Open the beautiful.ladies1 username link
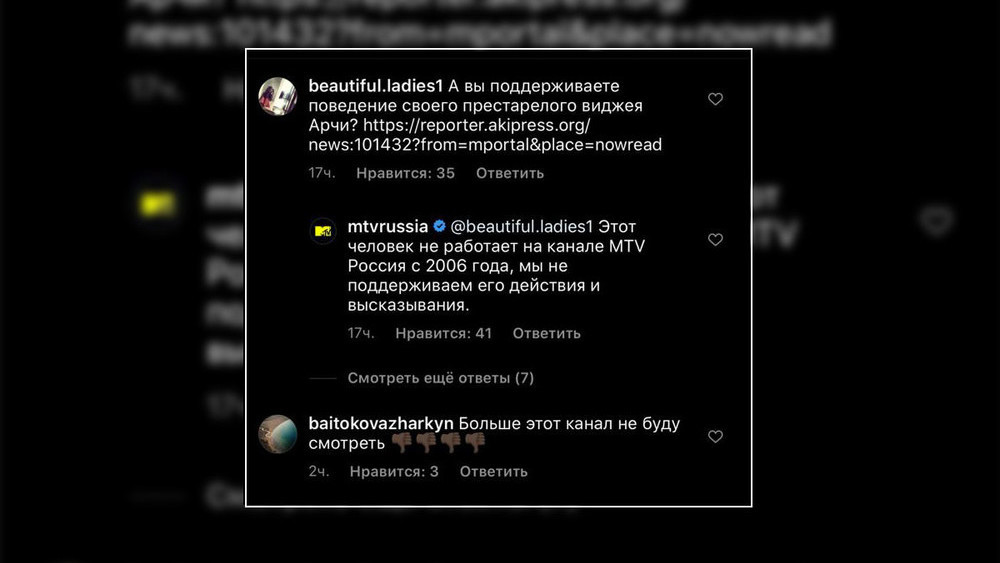This screenshot has height=563, width=1000. [376, 85]
